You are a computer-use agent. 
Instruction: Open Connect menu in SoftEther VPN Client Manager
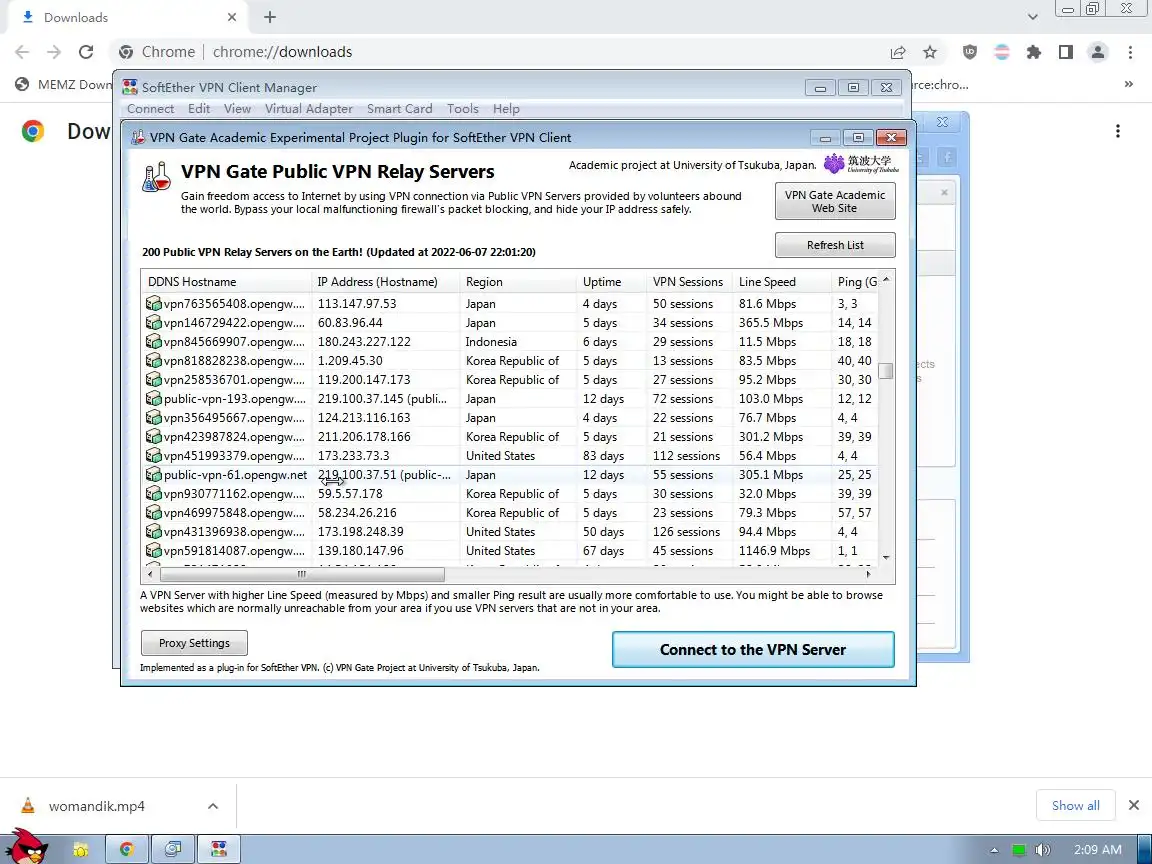[x=151, y=109]
